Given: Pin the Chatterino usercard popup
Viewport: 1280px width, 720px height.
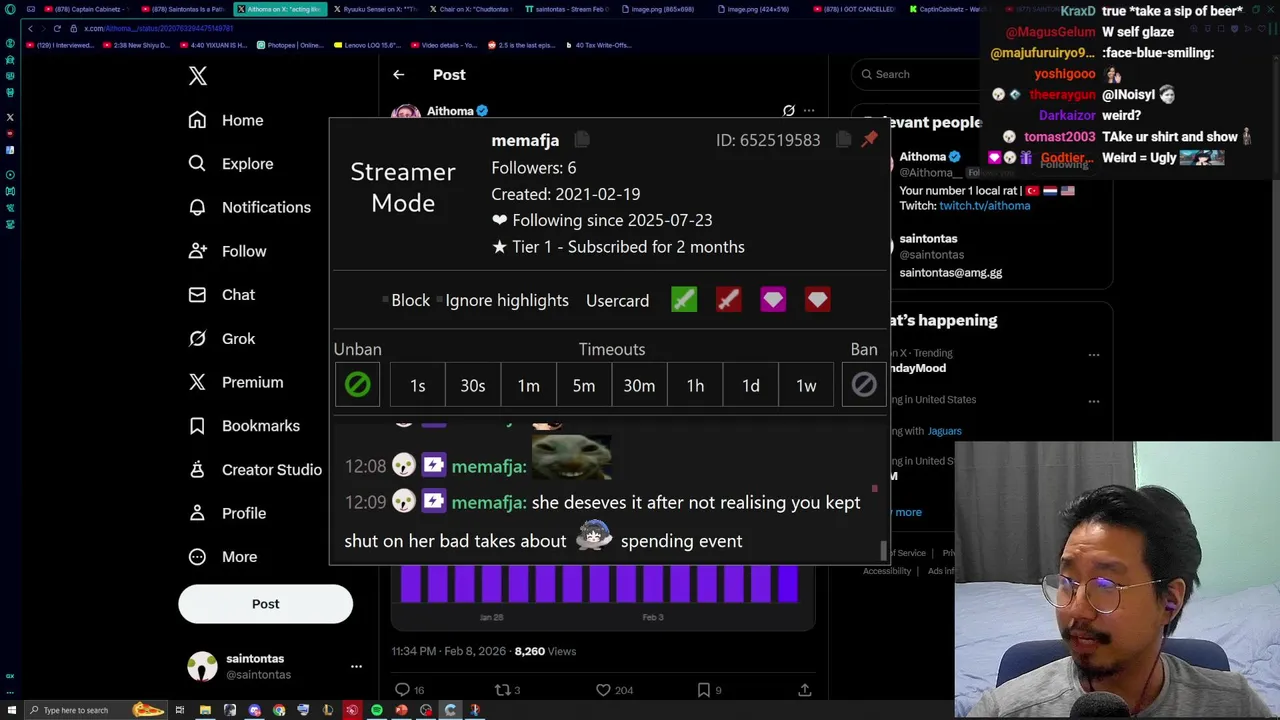Looking at the screenshot, I should coord(869,139).
